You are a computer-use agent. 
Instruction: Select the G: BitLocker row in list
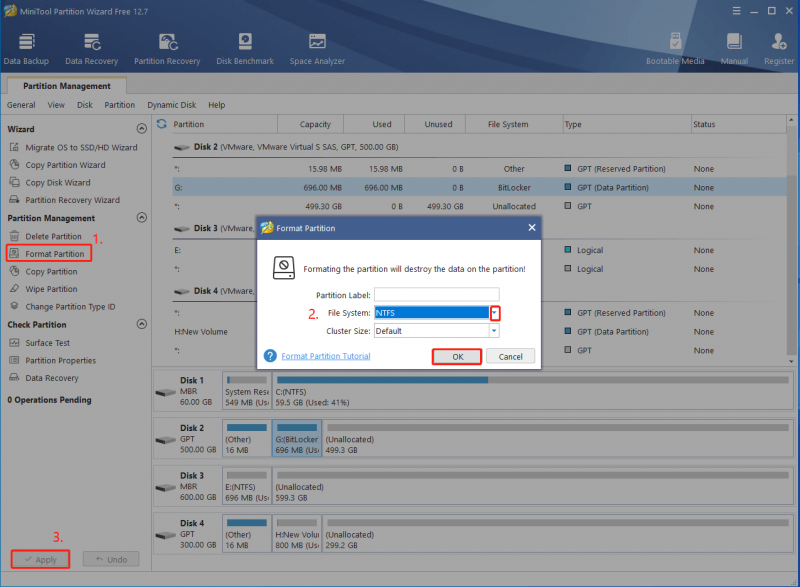[480, 188]
